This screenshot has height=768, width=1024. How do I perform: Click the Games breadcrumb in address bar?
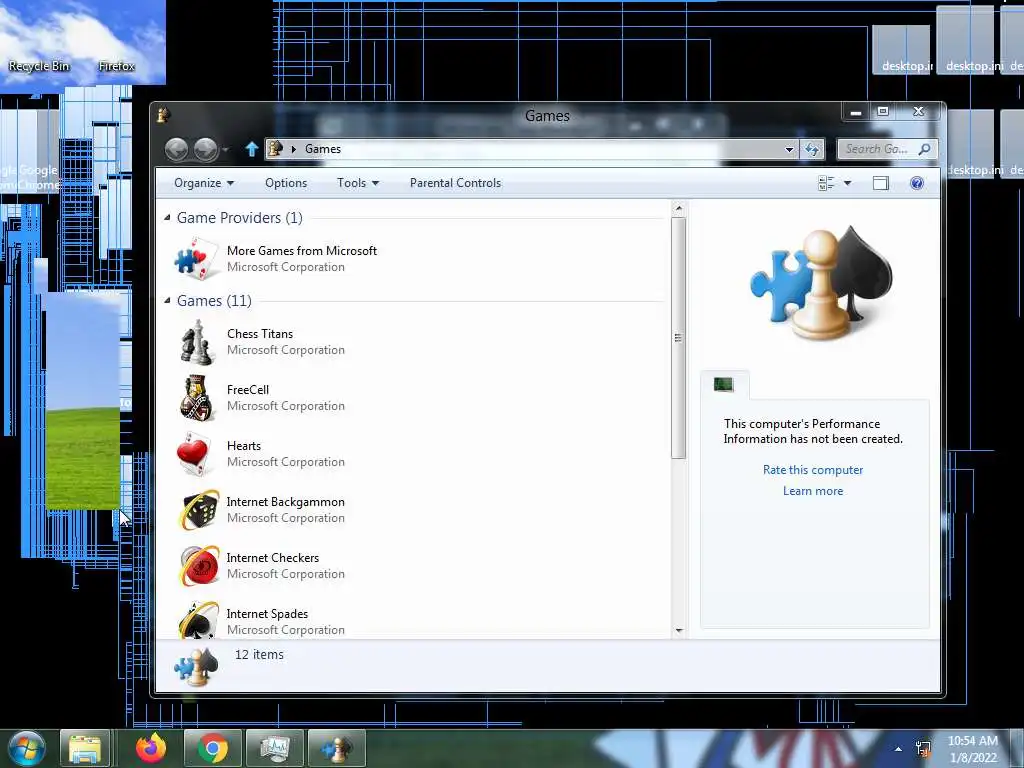[323, 150]
